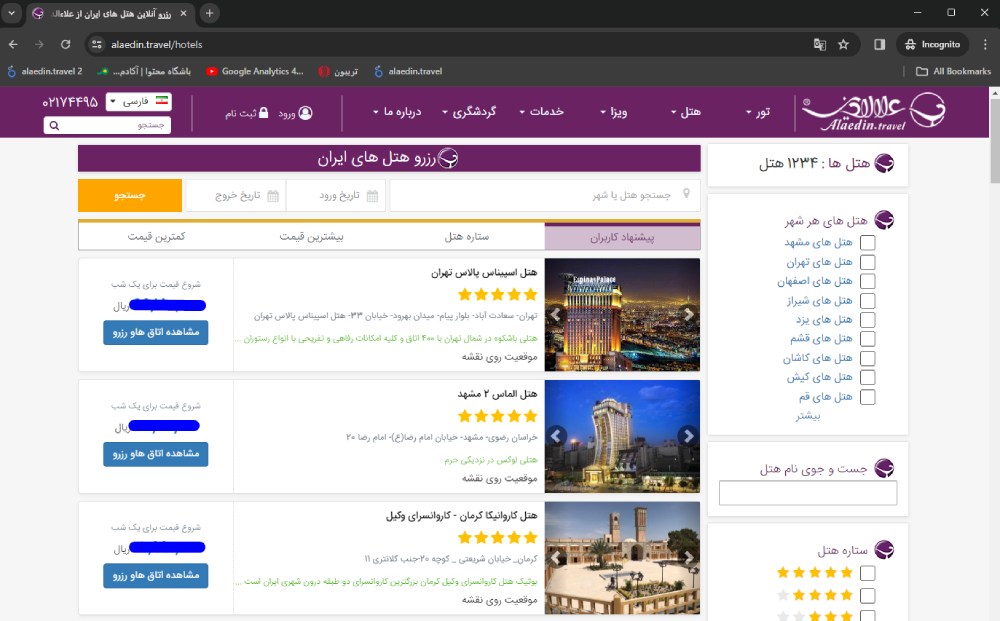1000x621 pixels.
Task: Check the هتل های تهران checkbox
Action: pos(868,262)
